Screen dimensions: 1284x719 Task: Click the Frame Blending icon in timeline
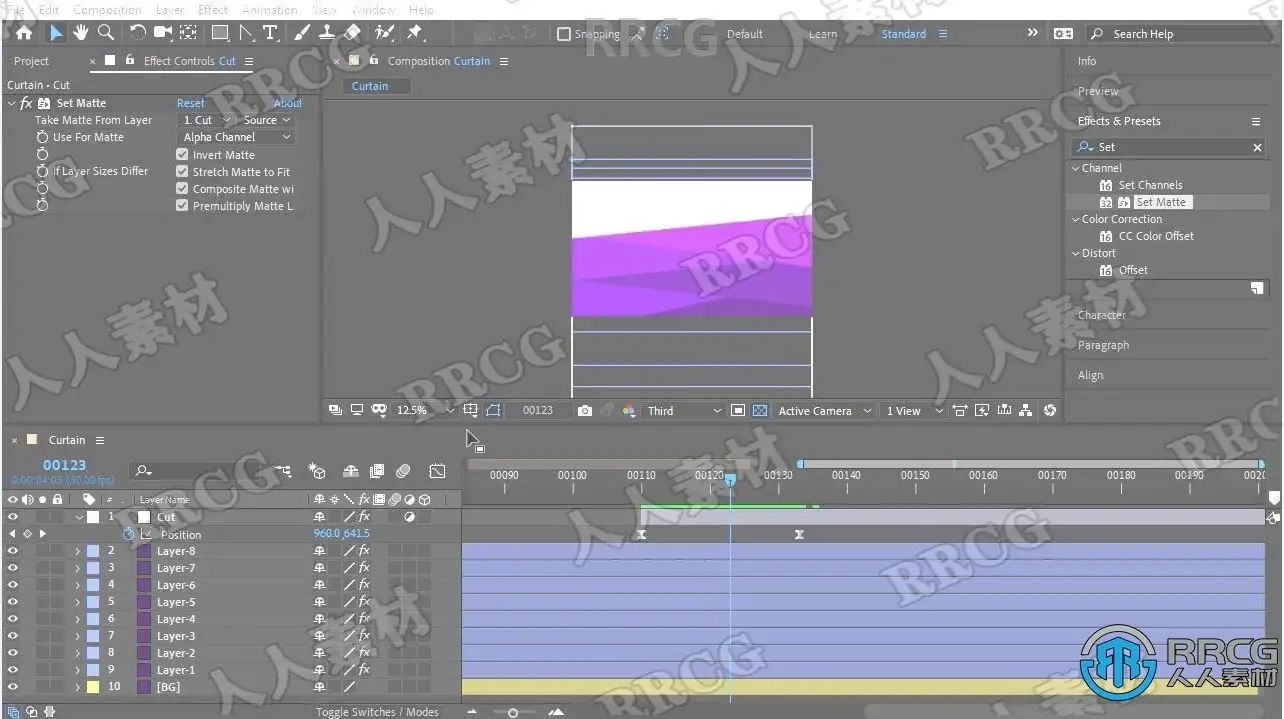[x=377, y=471]
